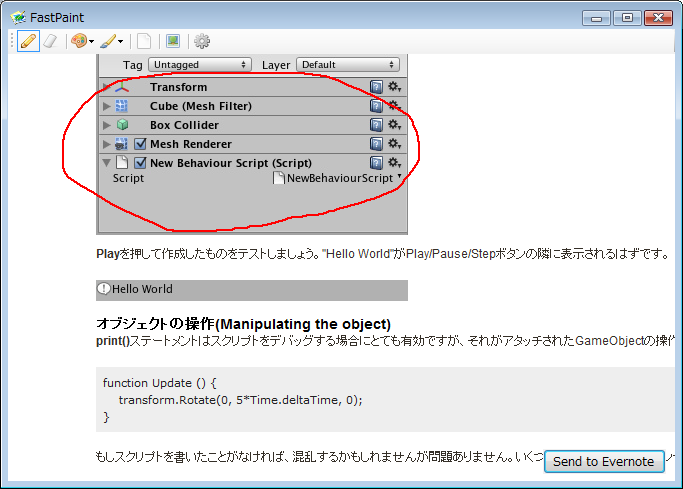Toggle the New Behaviour Script checkbox
This screenshot has height=489, width=683.
point(140,163)
